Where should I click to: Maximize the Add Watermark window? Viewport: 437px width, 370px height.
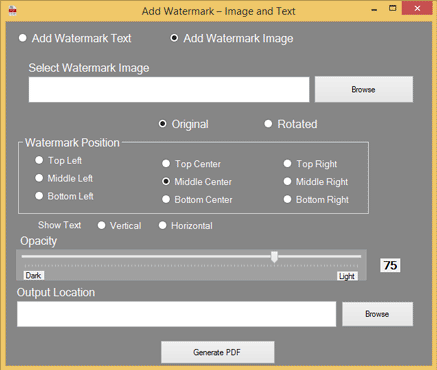(x=393, y=9)
